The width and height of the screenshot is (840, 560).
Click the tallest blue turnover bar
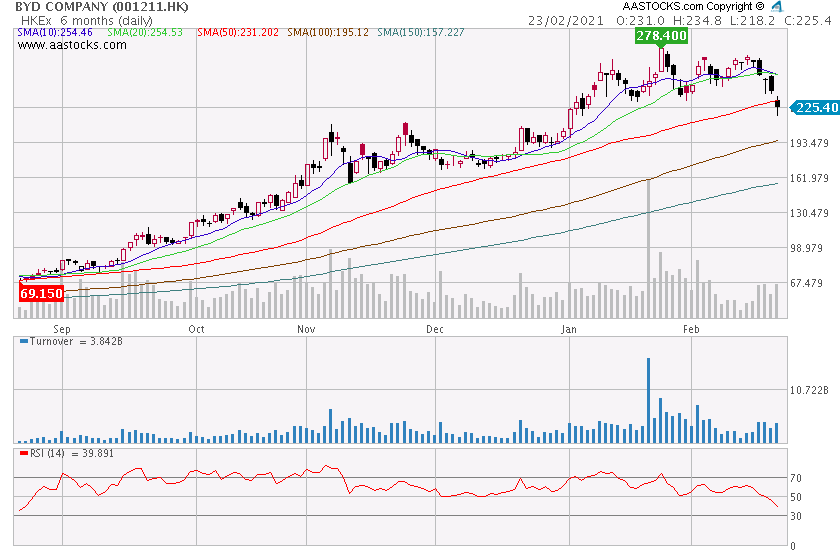[x=648, y=400]
